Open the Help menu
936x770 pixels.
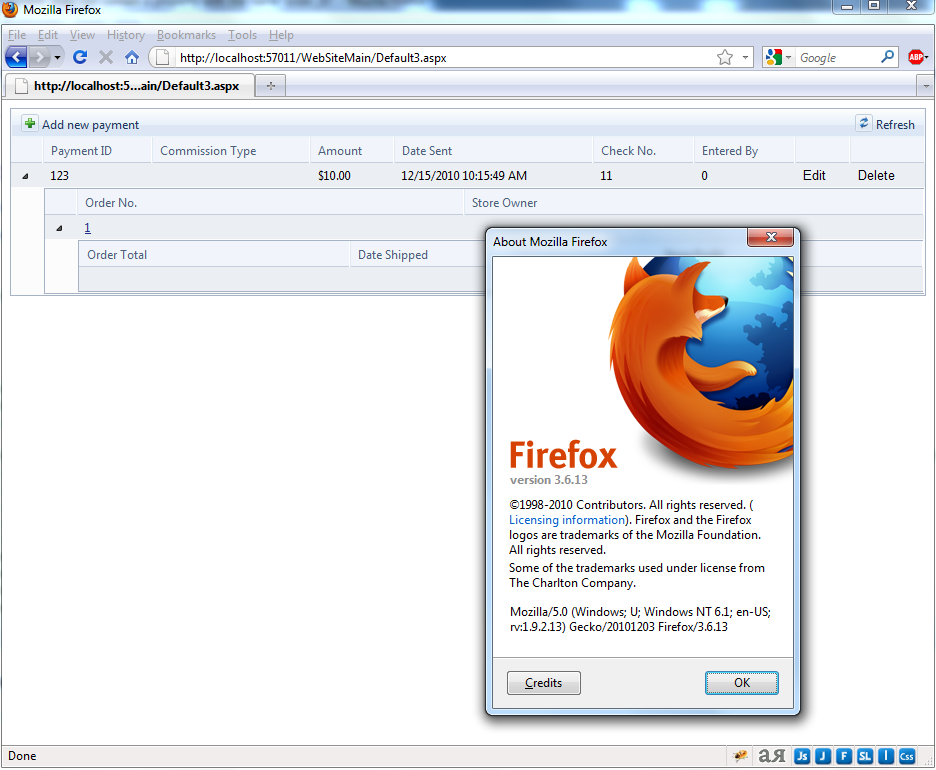tap(281, 35)
